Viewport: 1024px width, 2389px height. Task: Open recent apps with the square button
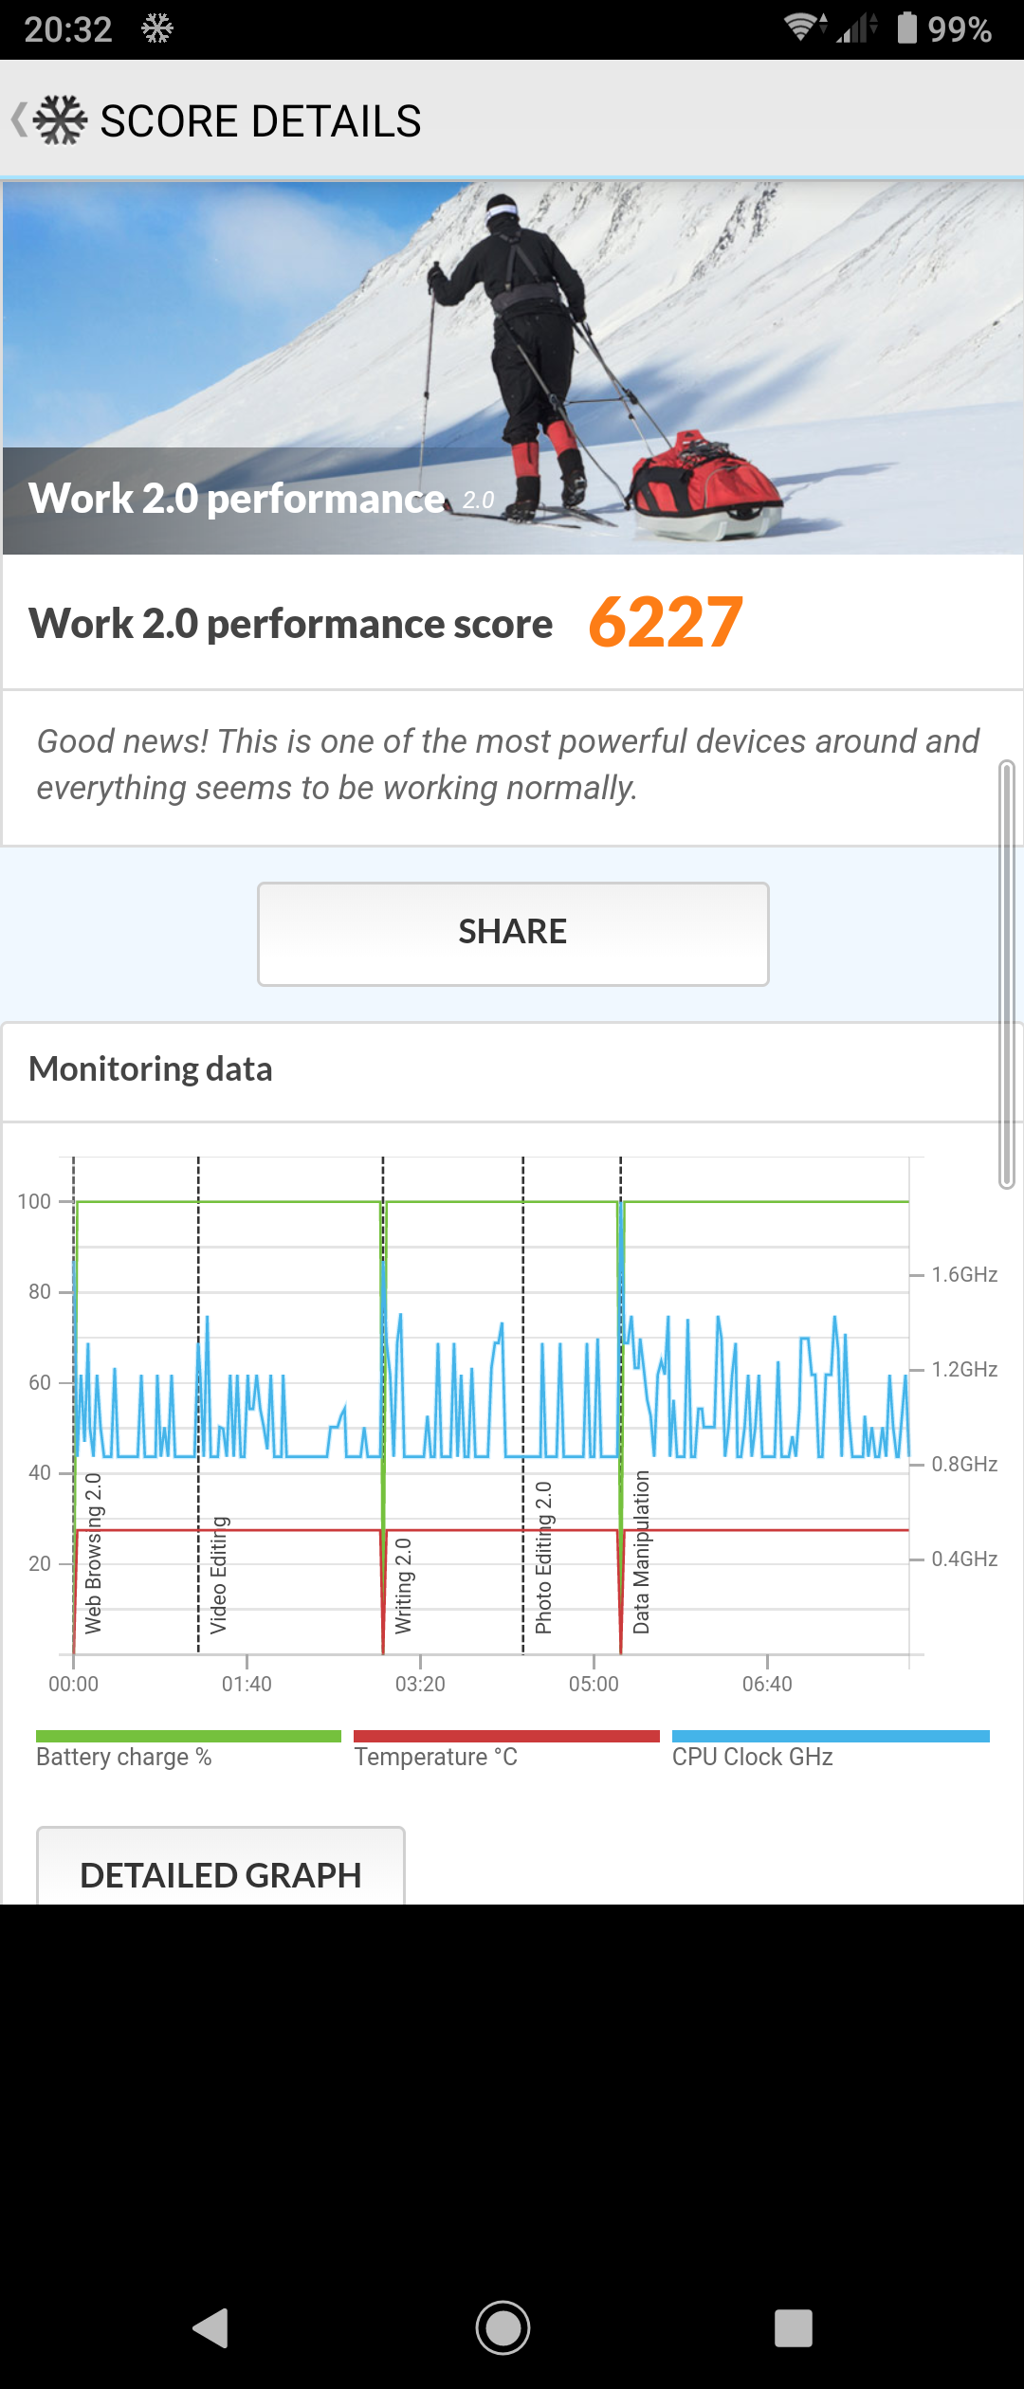[792, 2328]
